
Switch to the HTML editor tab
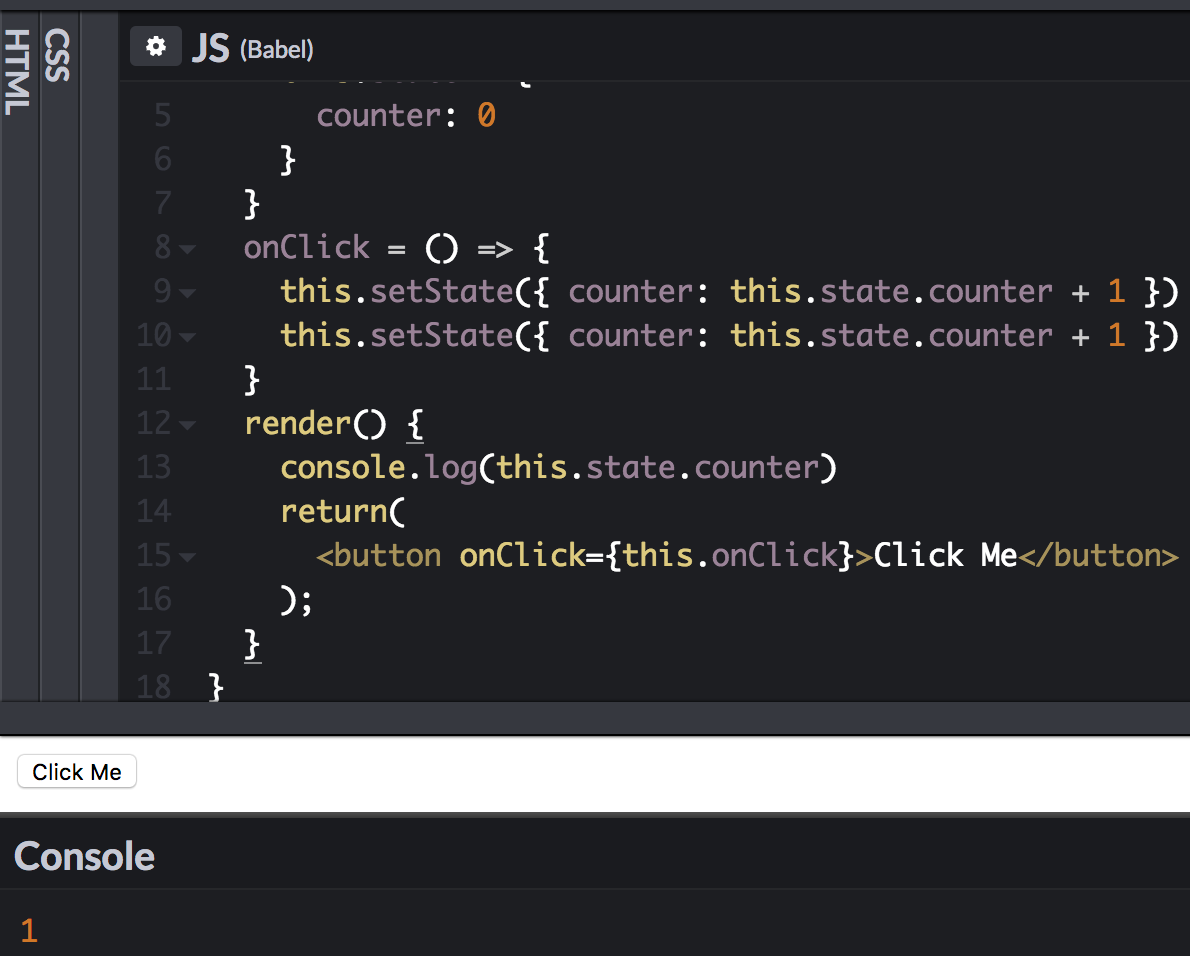tap(18, 72)
